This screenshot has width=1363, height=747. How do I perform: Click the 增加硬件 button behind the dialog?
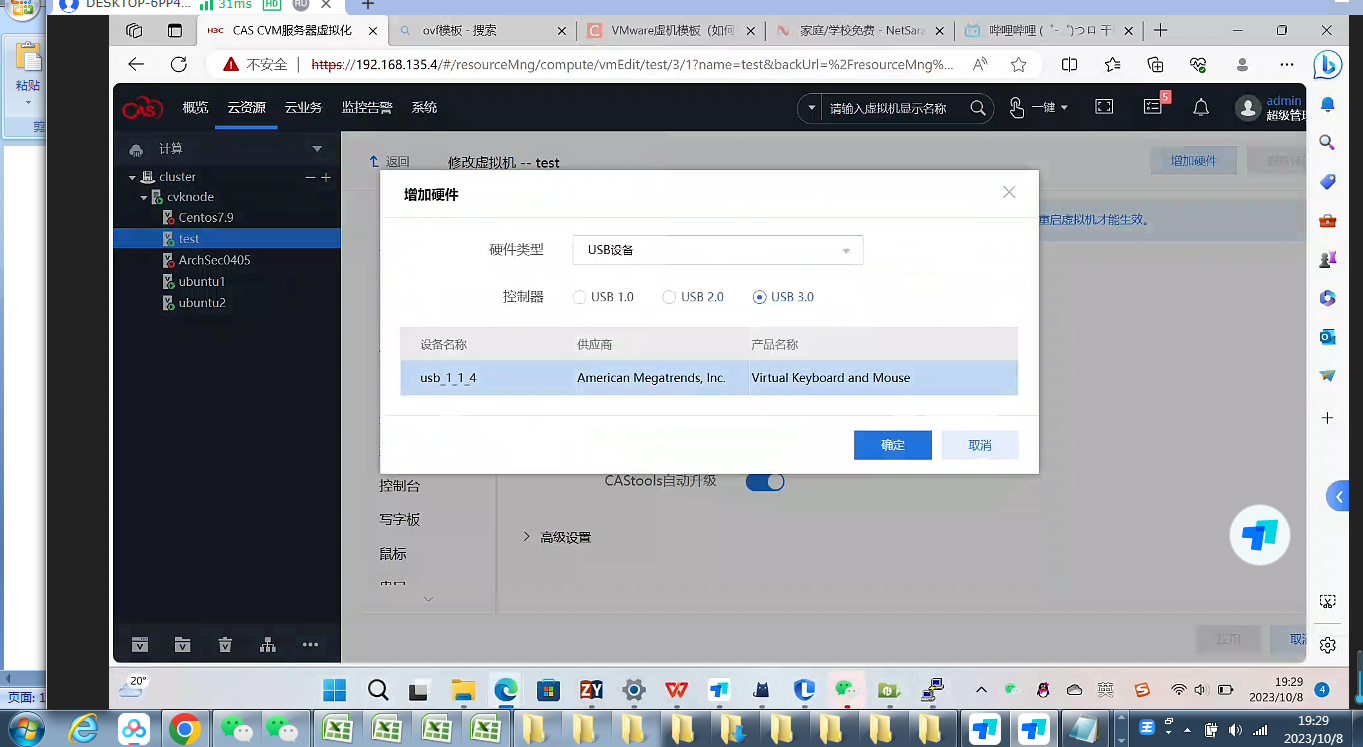(x=1194, y=161)
